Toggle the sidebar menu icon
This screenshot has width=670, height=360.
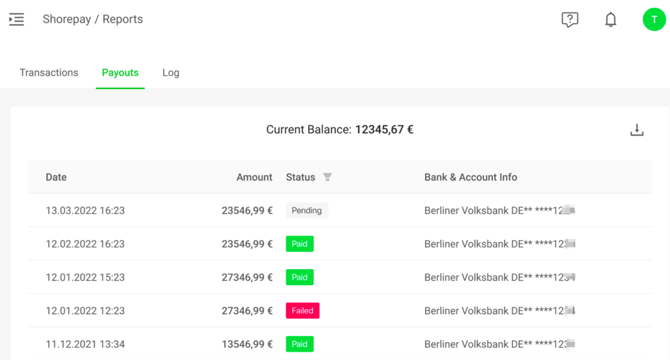click(16, 19)
